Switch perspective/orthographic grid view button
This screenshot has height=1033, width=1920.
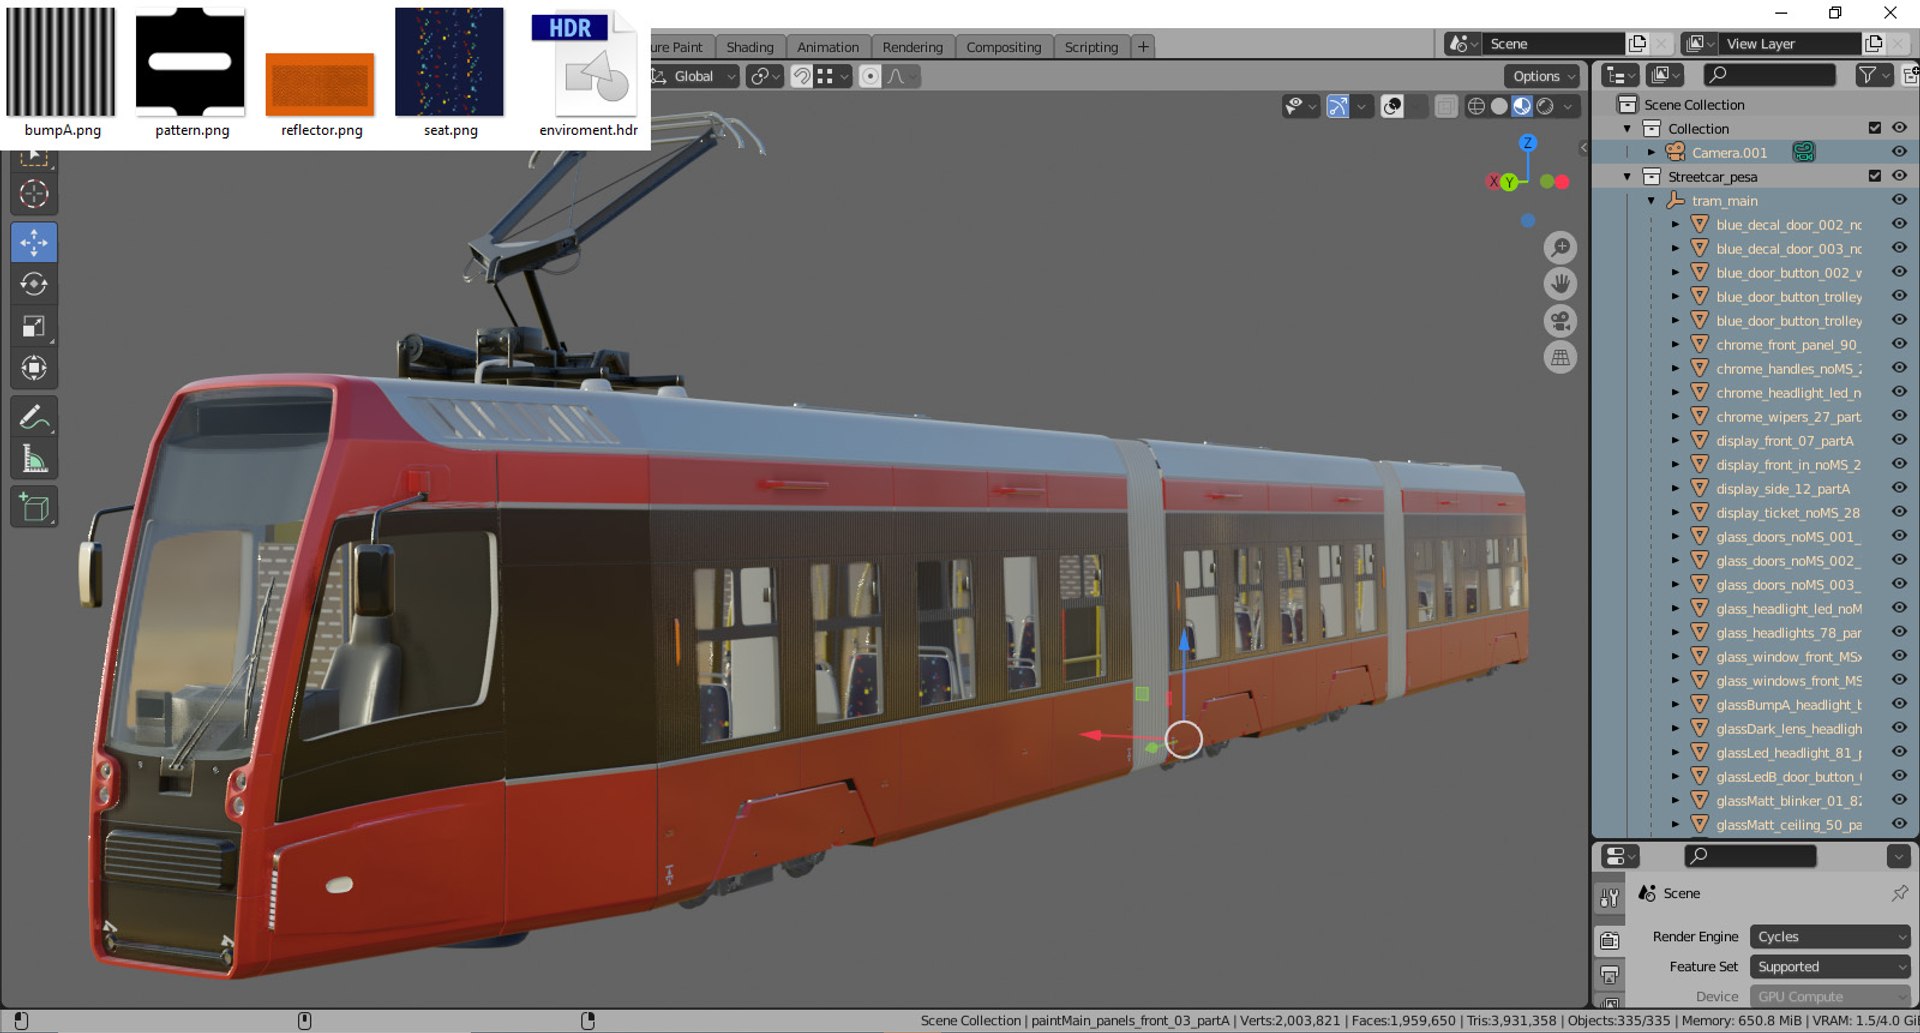click(x=1560, y=357)
